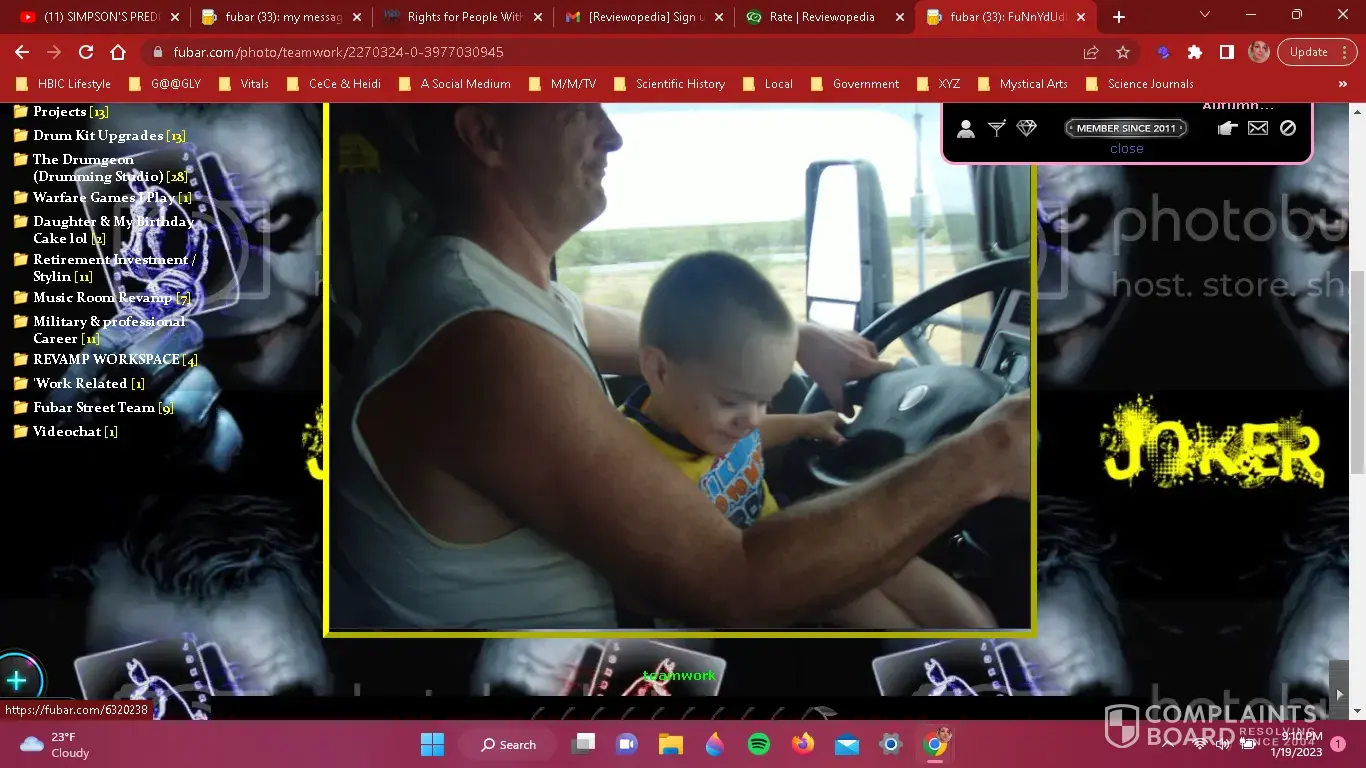Open the Chrome profile avatar

(x=1259, y=52)
